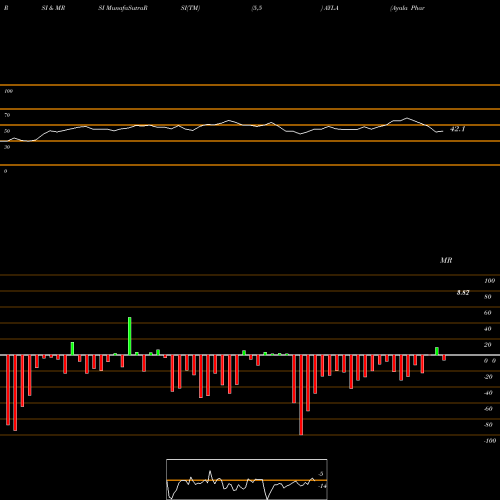Click the tallest green bar in MR histogram

[130, 336]
